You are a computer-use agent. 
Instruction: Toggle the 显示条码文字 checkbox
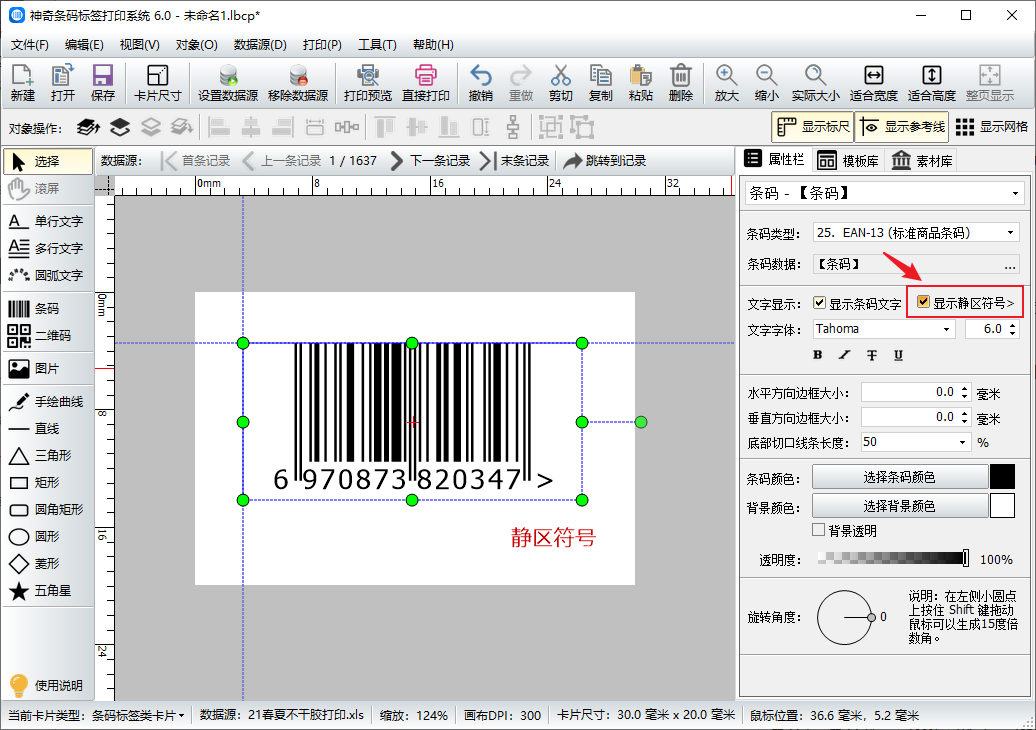(x=820, y=303)
